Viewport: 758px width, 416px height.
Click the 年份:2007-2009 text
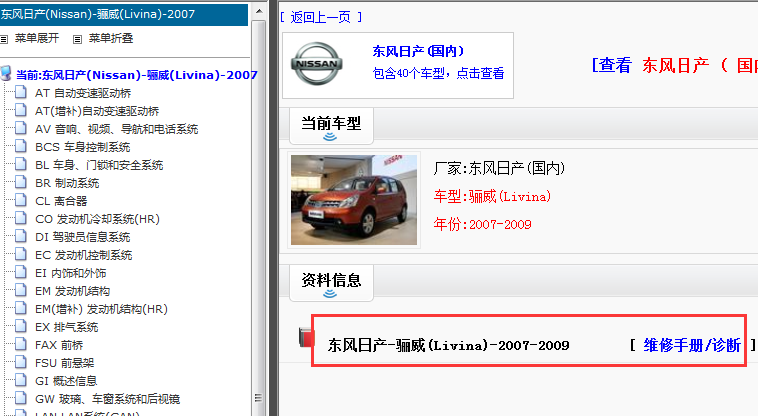point(482,224)
